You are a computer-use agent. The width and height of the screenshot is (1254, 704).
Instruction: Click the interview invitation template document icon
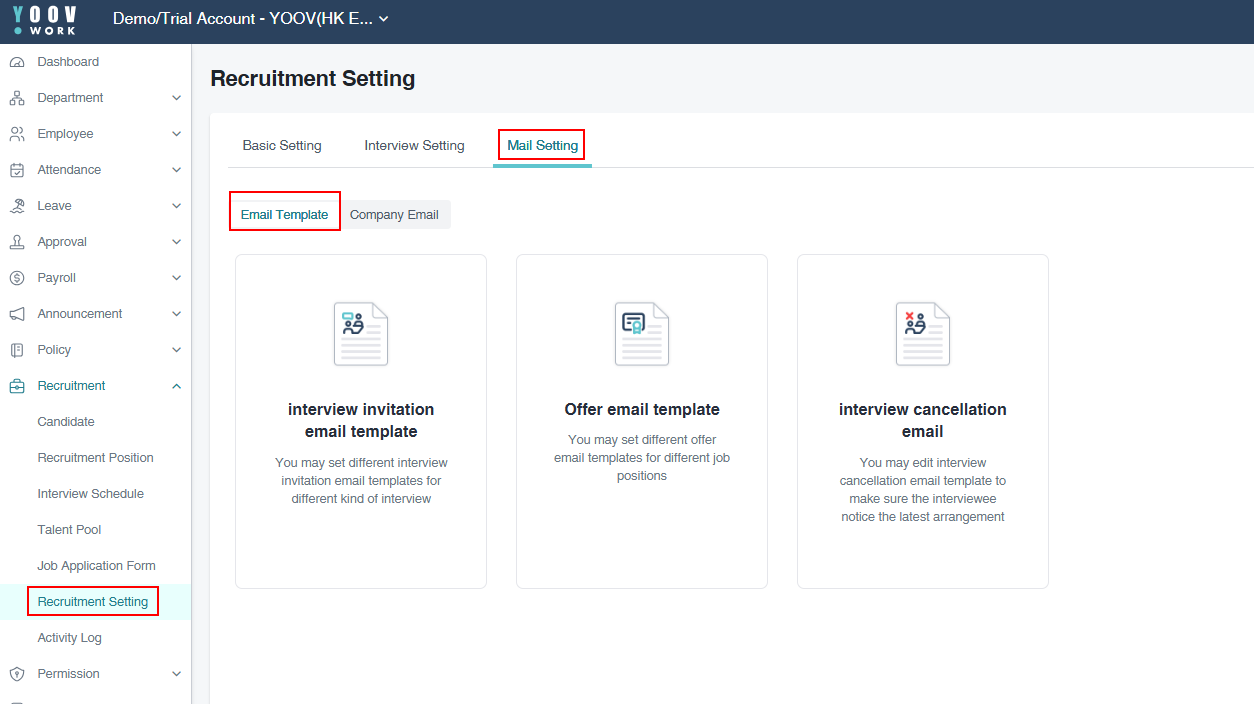point(360,334)
